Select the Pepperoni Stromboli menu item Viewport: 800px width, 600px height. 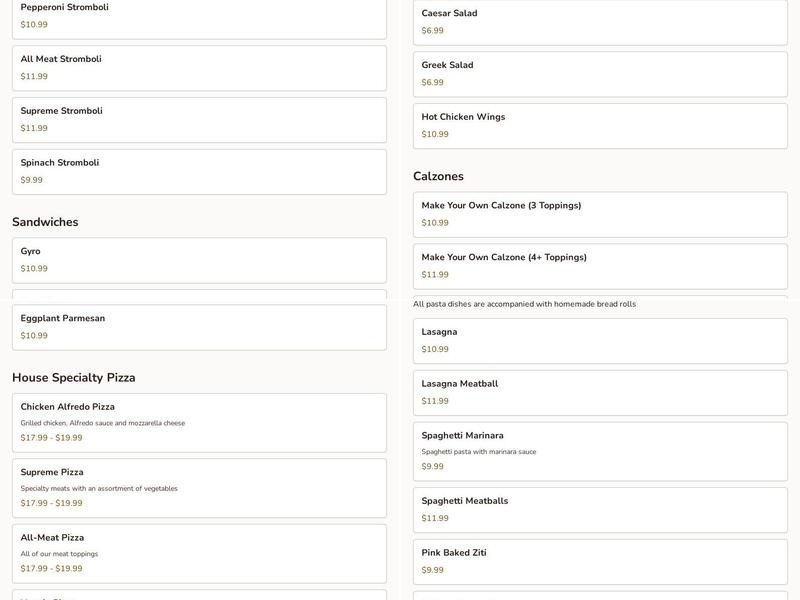(199, 16)
